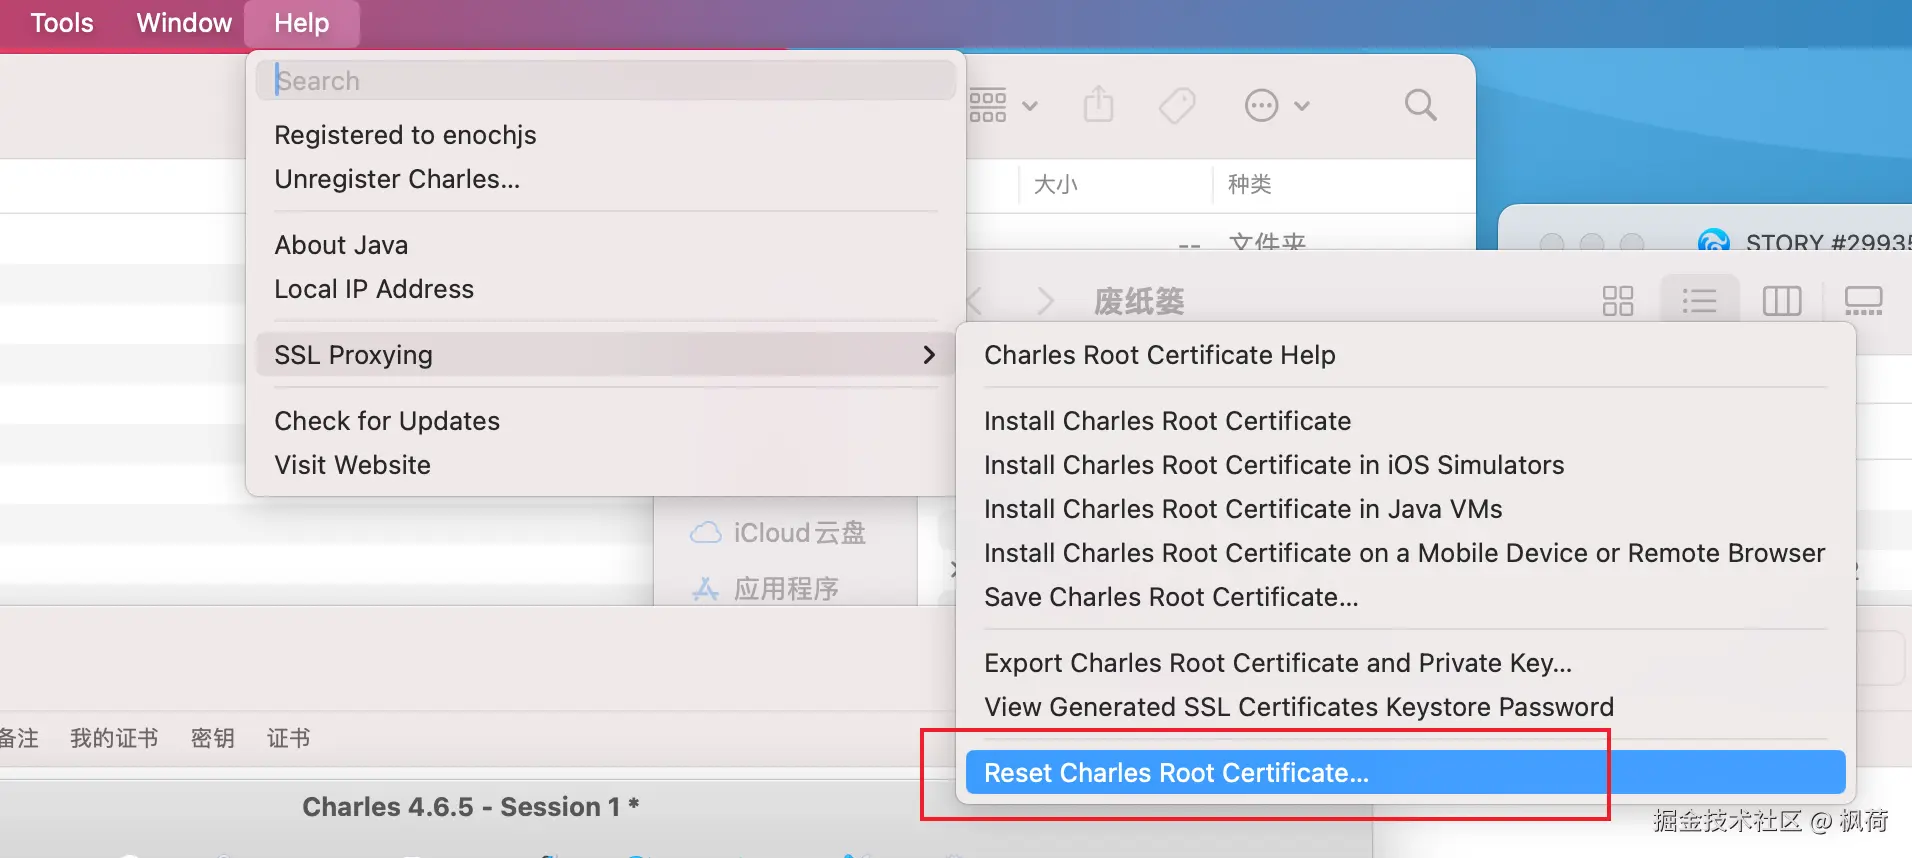Switch Trash window to gallery view
The width and height of the screenshot is (1912, 858).
click(1863, 301)
